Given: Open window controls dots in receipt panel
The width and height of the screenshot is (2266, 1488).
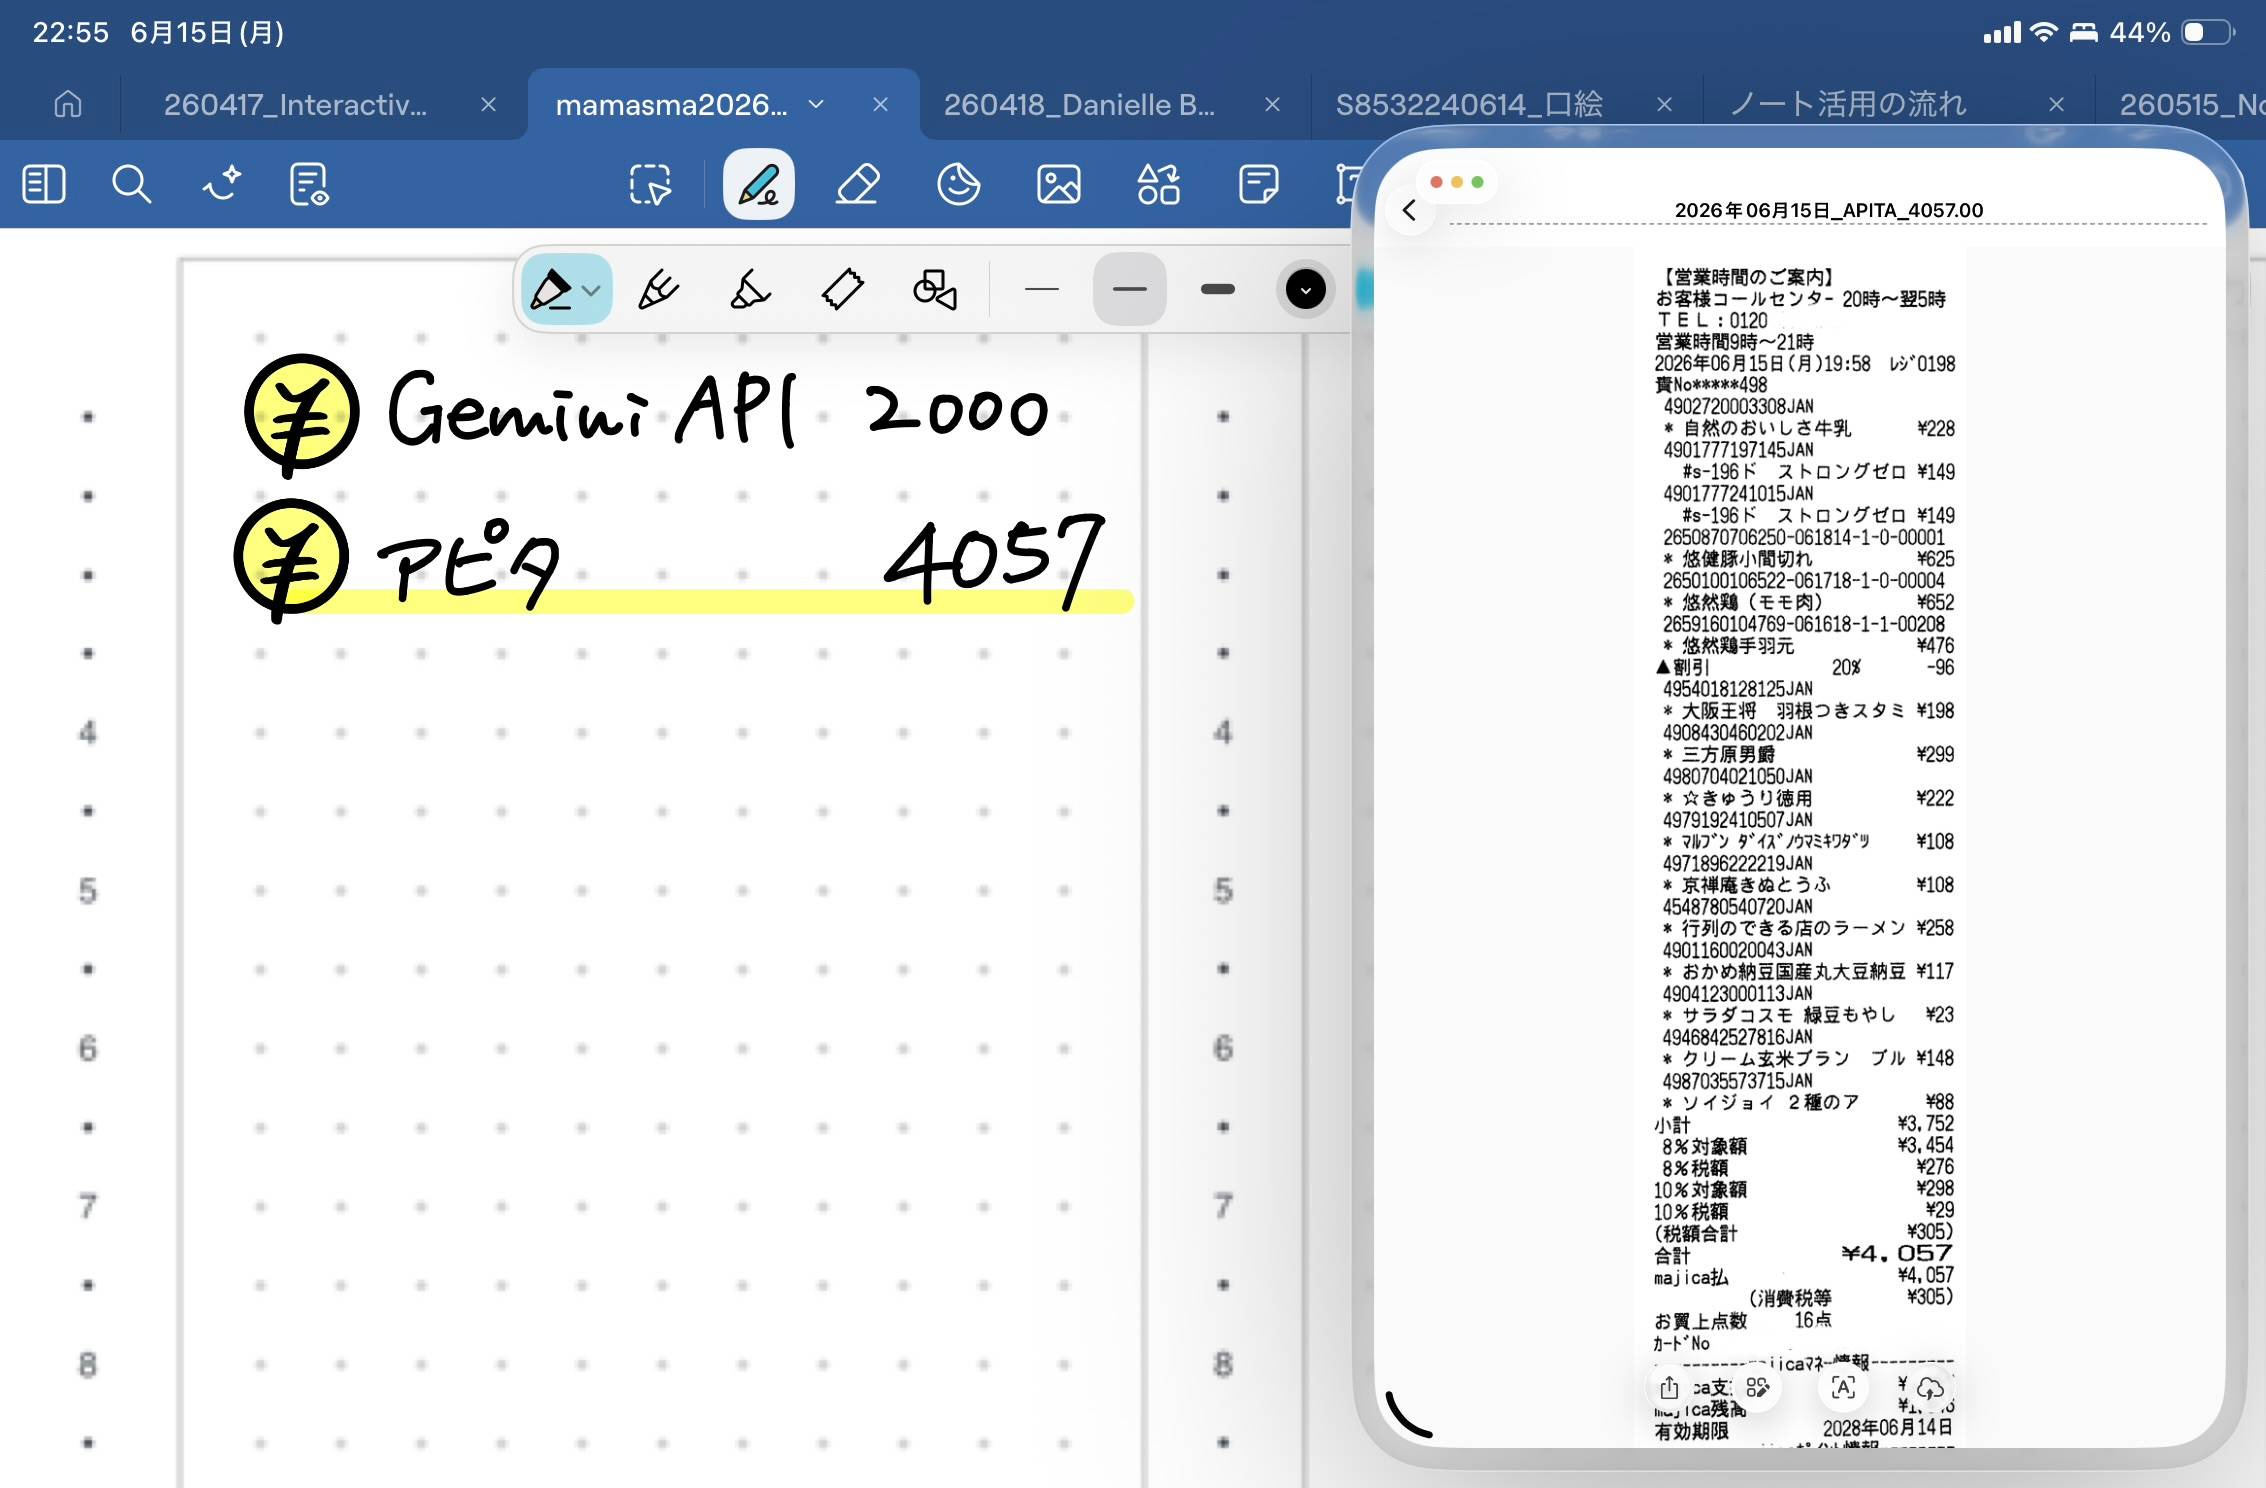Looking at the screenshot, I should tap(1456, 182).
